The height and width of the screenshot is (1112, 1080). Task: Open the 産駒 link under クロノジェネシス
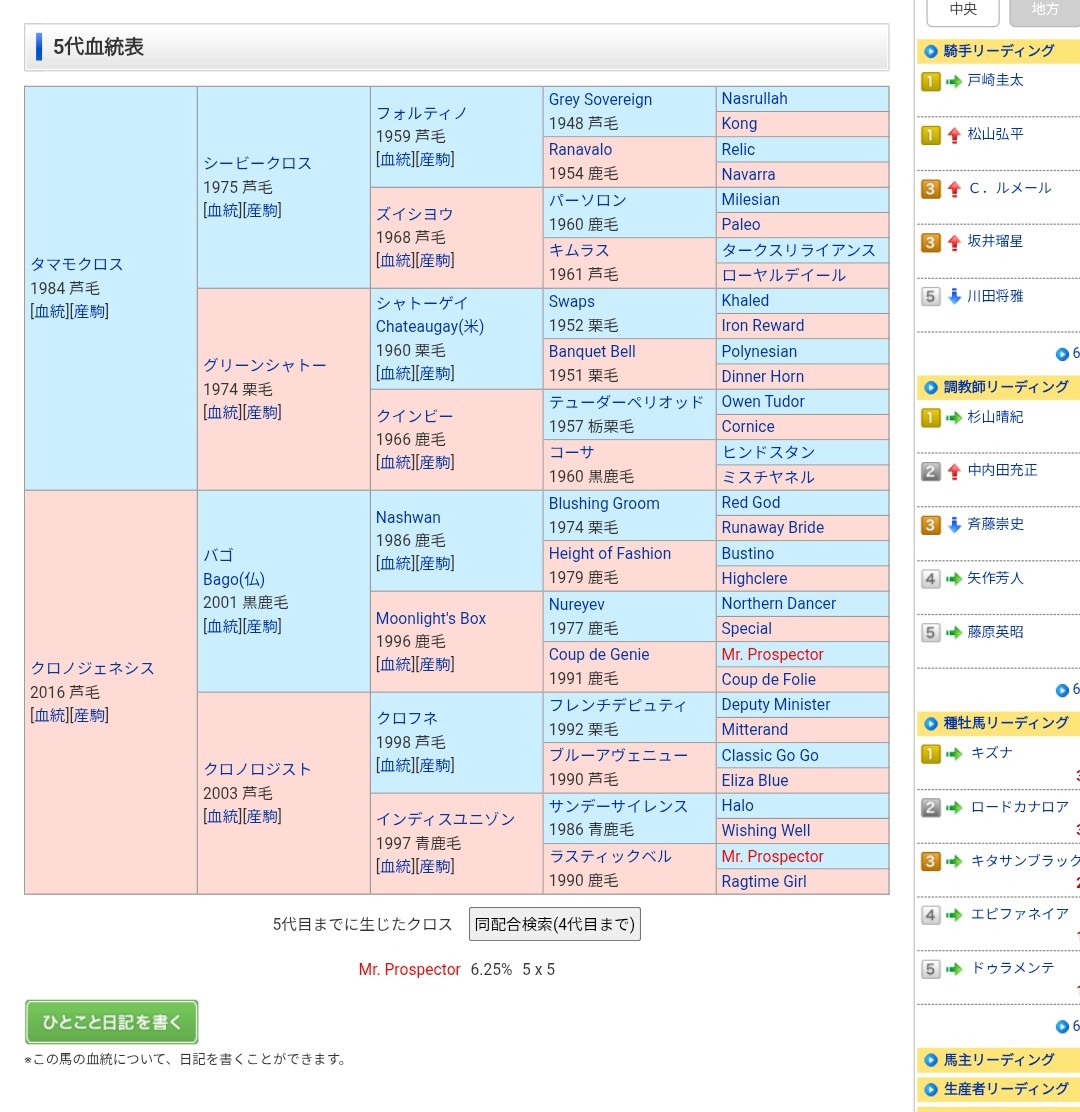(x=89, y=715)
